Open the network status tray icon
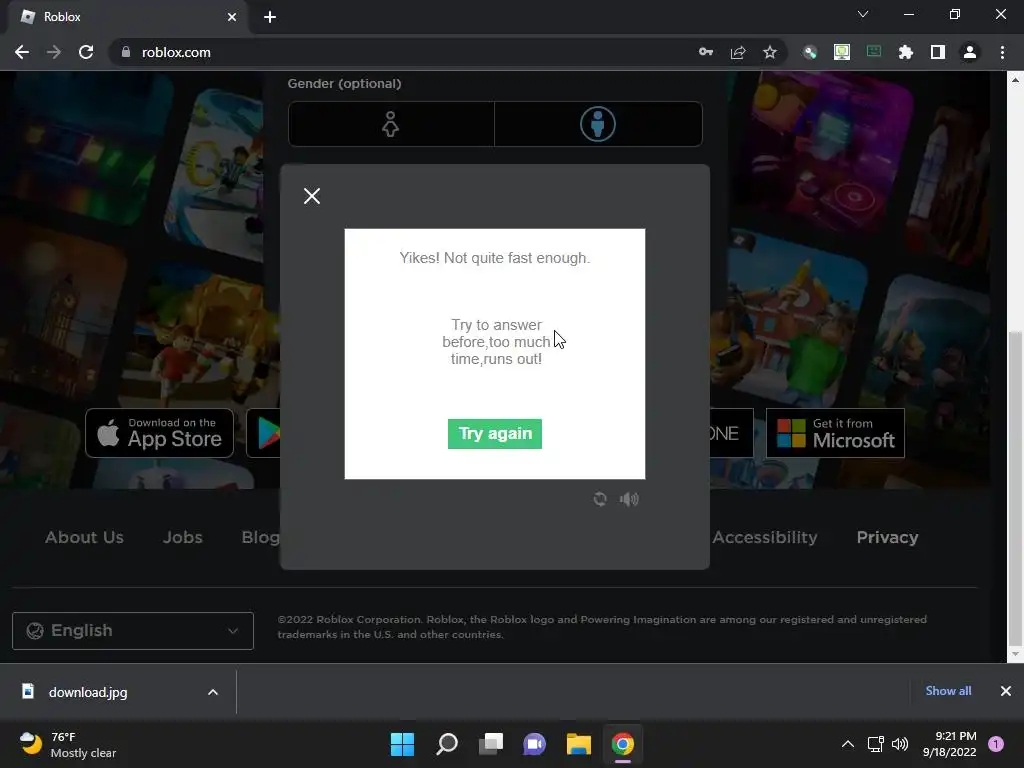Screen dimensions: 1024x768 click(x=876, y=744)
